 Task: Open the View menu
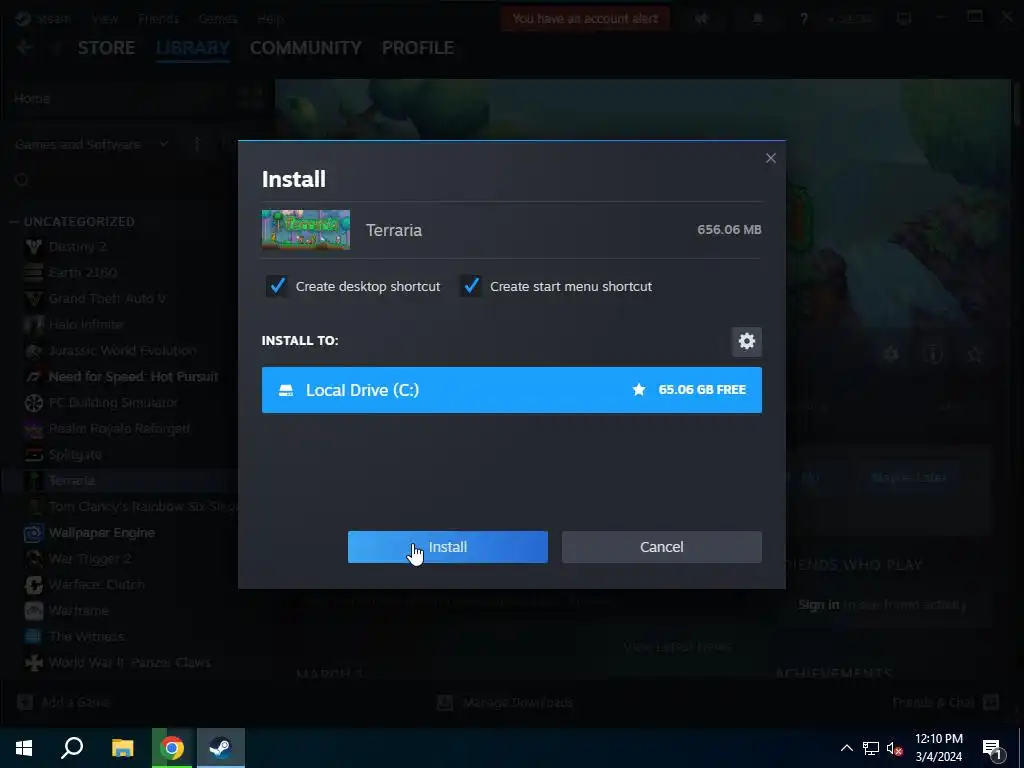click(x=104, y=18)
